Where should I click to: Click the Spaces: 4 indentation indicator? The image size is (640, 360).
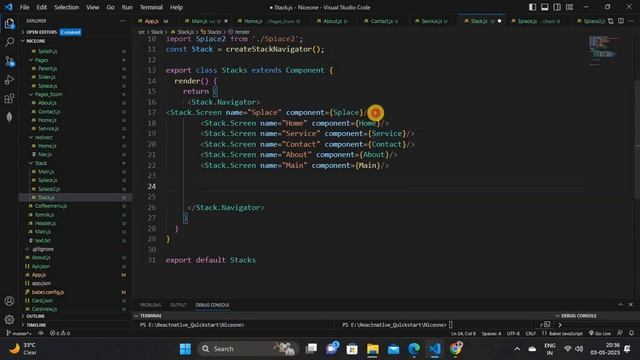click(491, 333)
